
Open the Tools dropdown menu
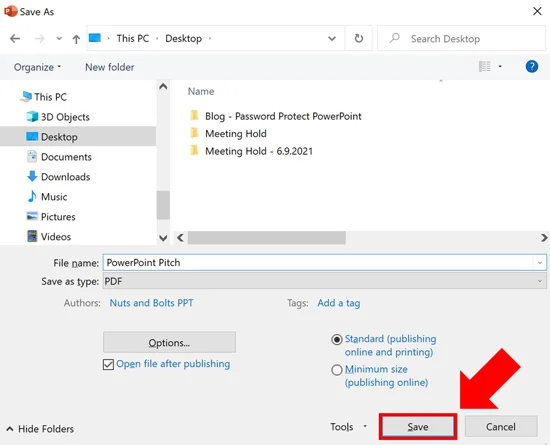click(x=348, y=426)
